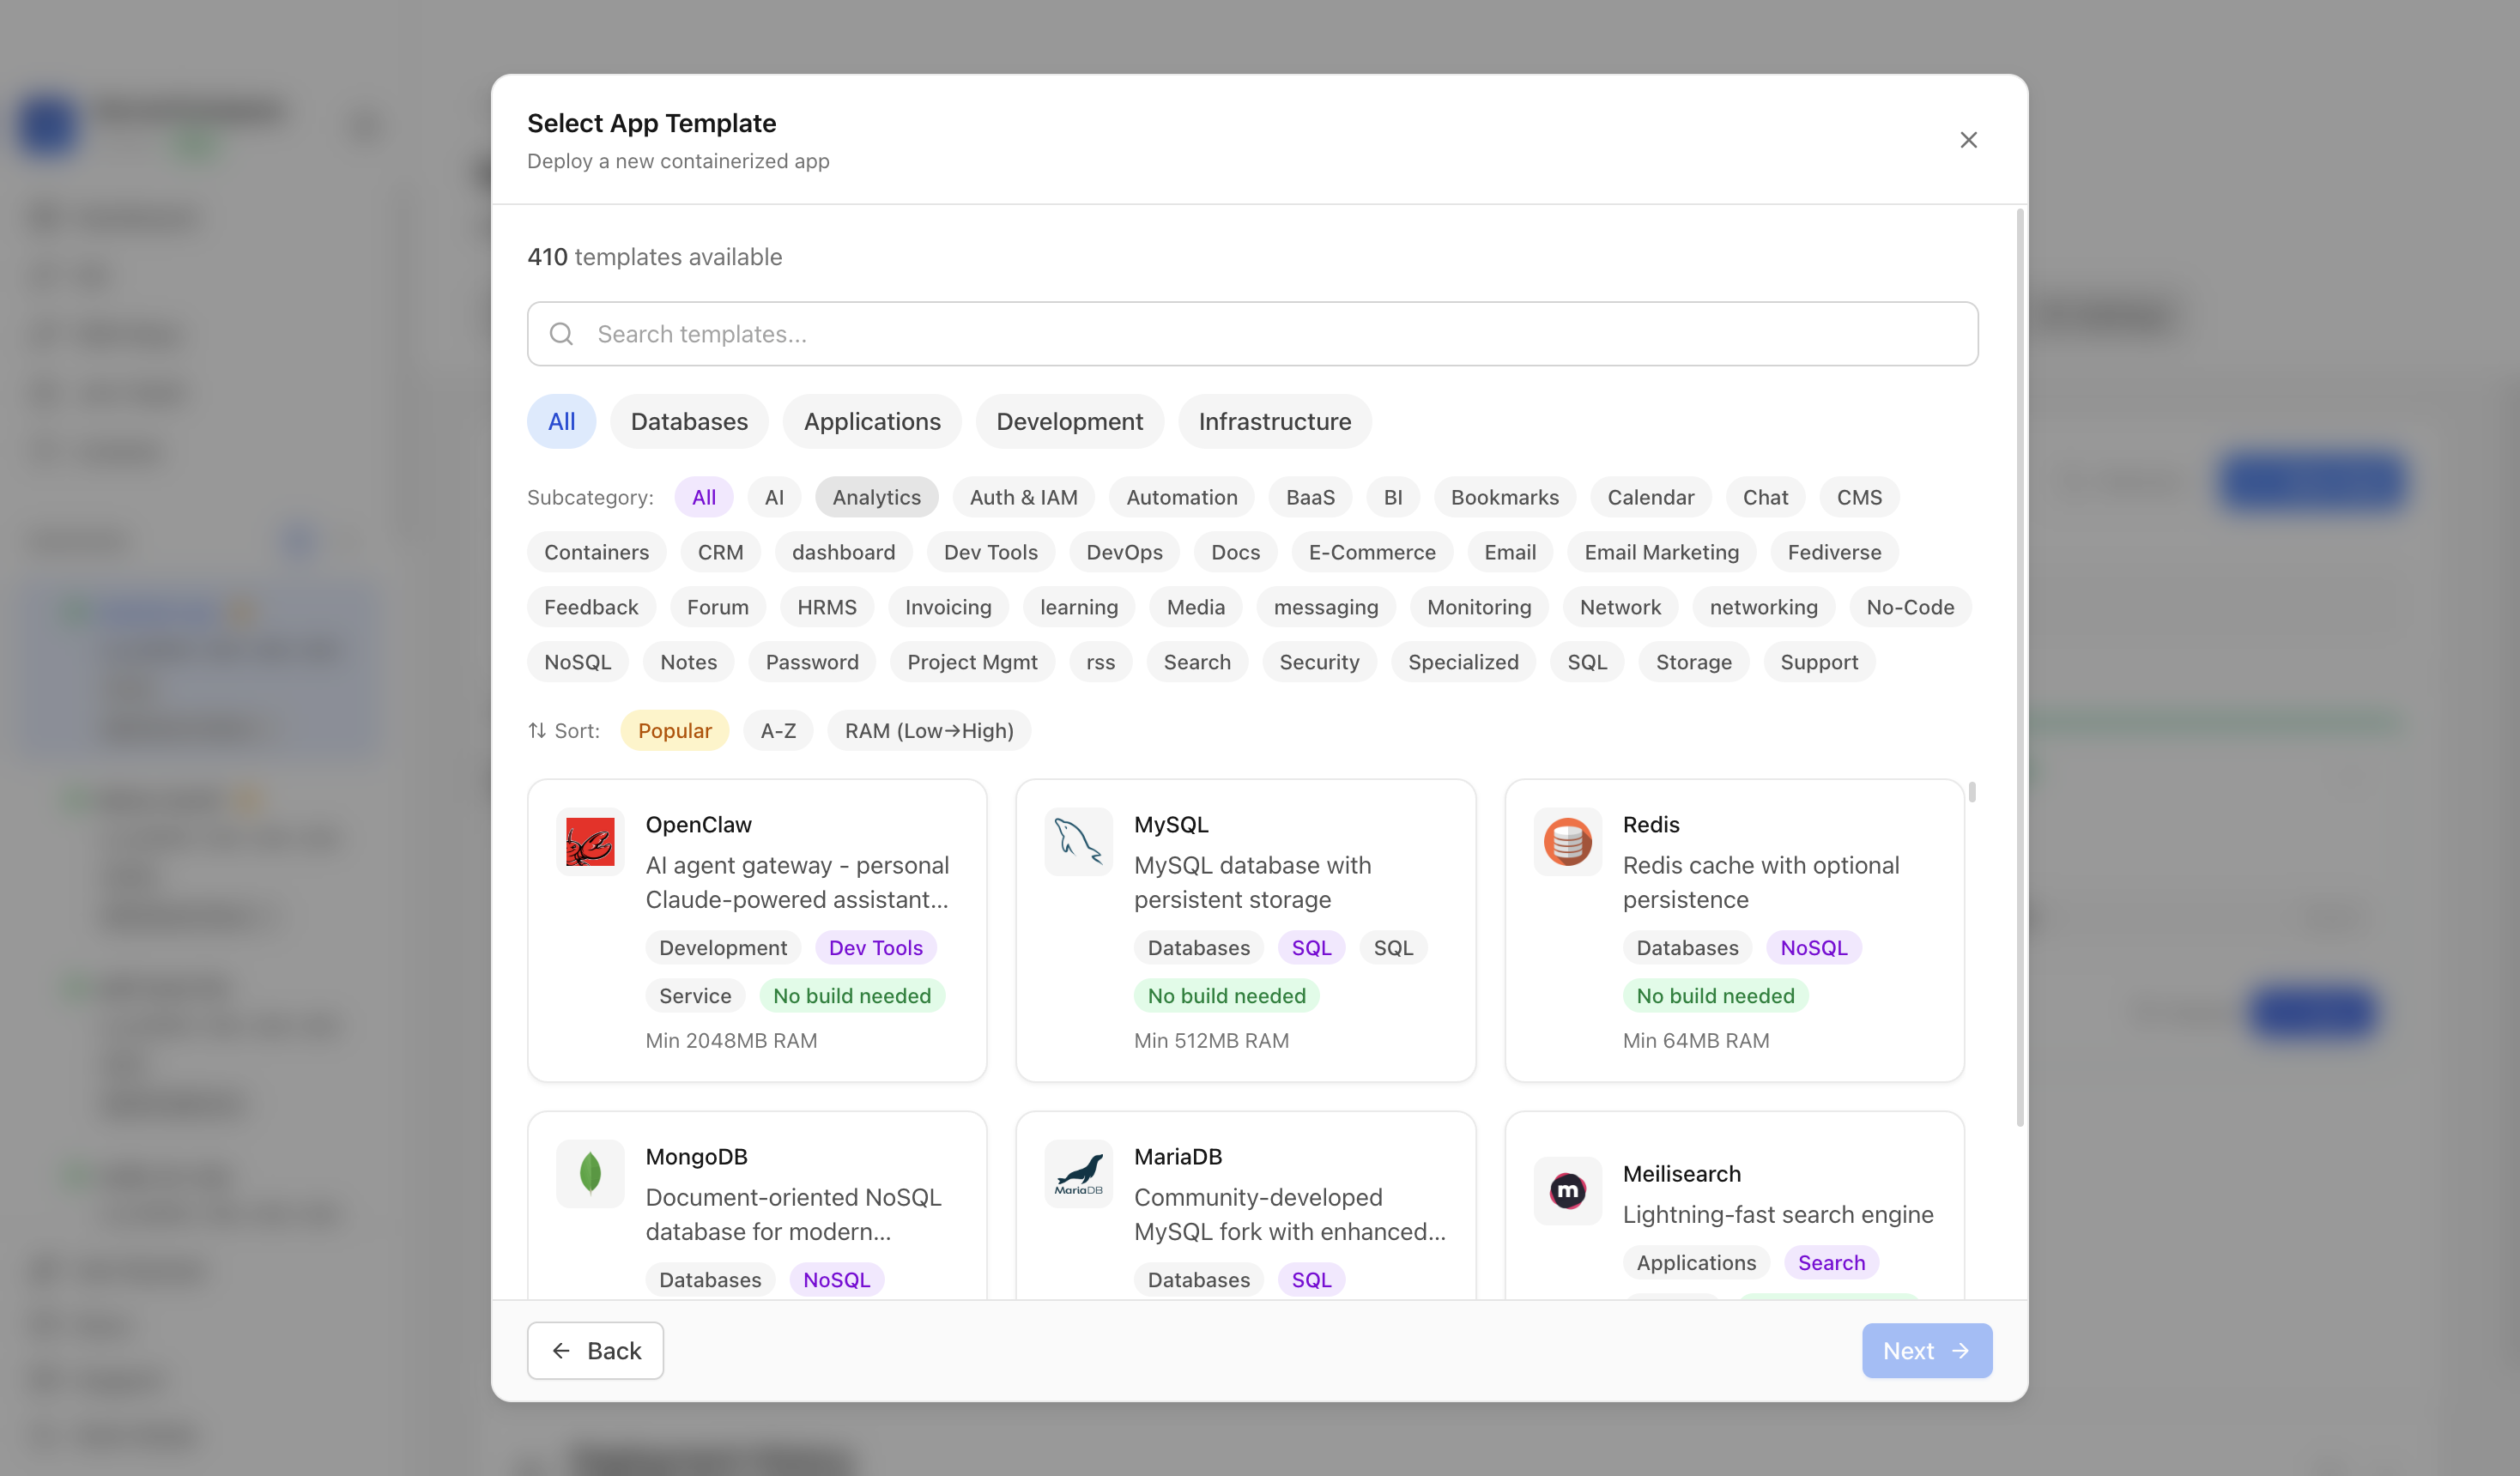The image size is (2520, 1476).
Task: Filter by Notes subcategory
Action: (x=688, y=662)
